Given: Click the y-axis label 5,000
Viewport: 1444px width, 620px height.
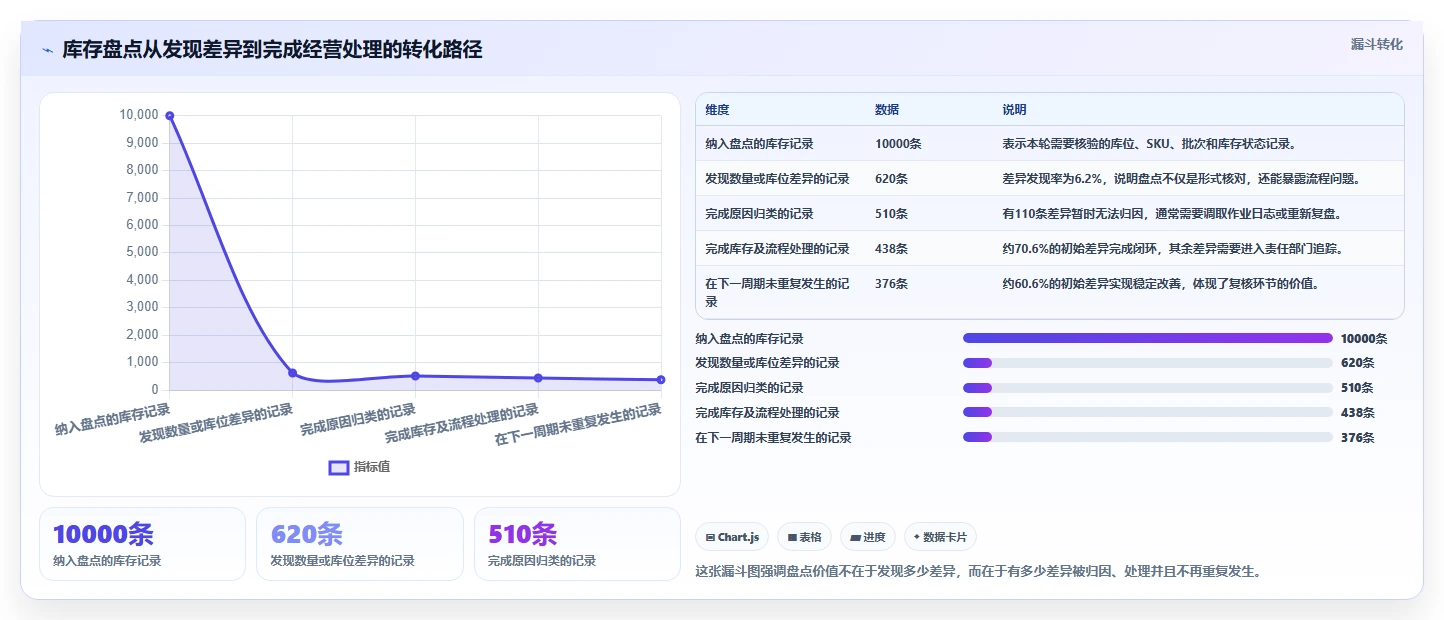Looking at the screenshot, I should 142,252.
